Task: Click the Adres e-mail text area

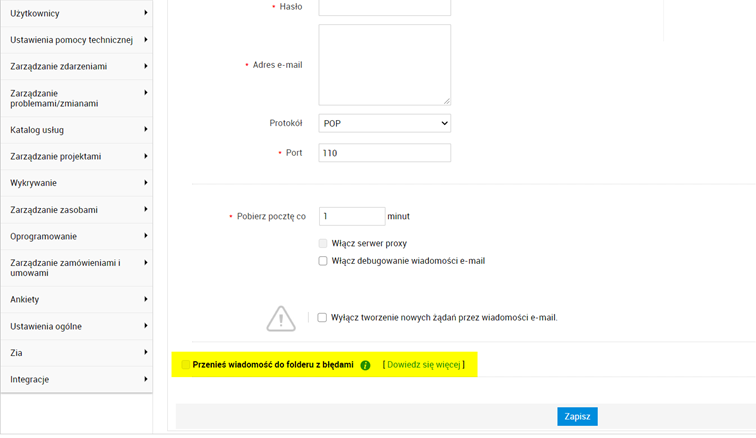Action: pyautogui.click(x=384, y=65)
